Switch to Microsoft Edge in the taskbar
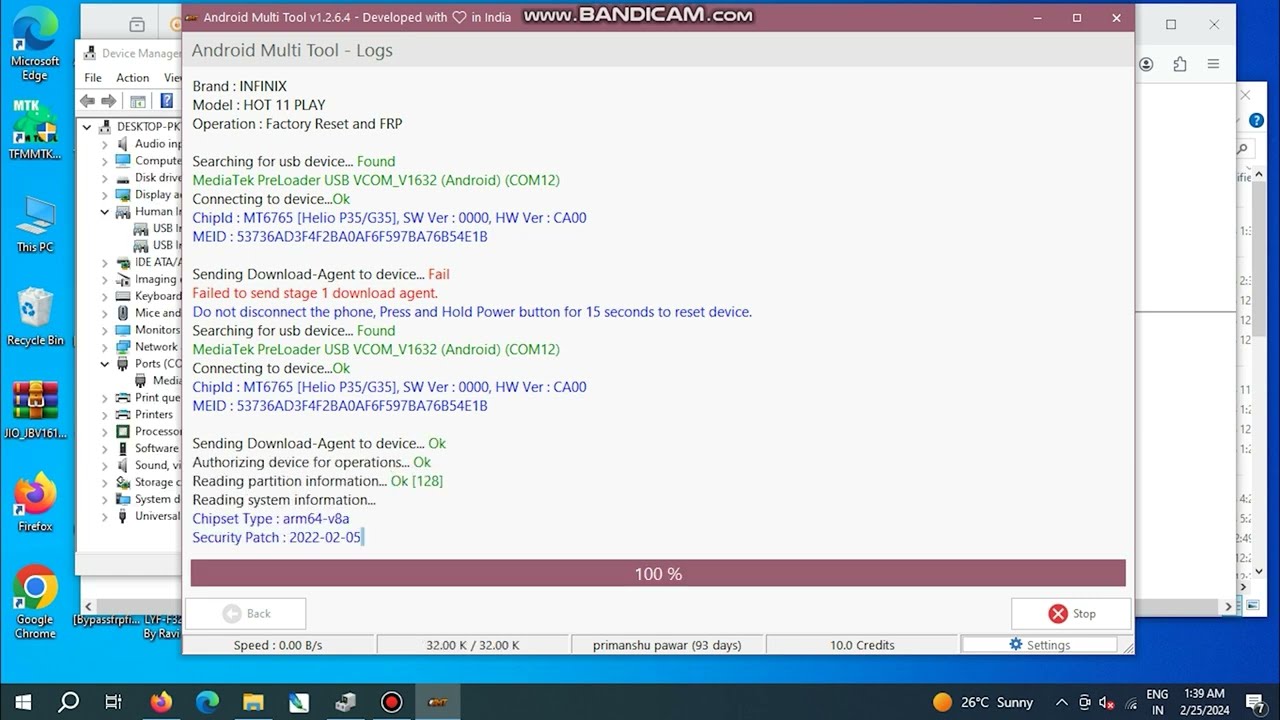 (x=207, y=702)
